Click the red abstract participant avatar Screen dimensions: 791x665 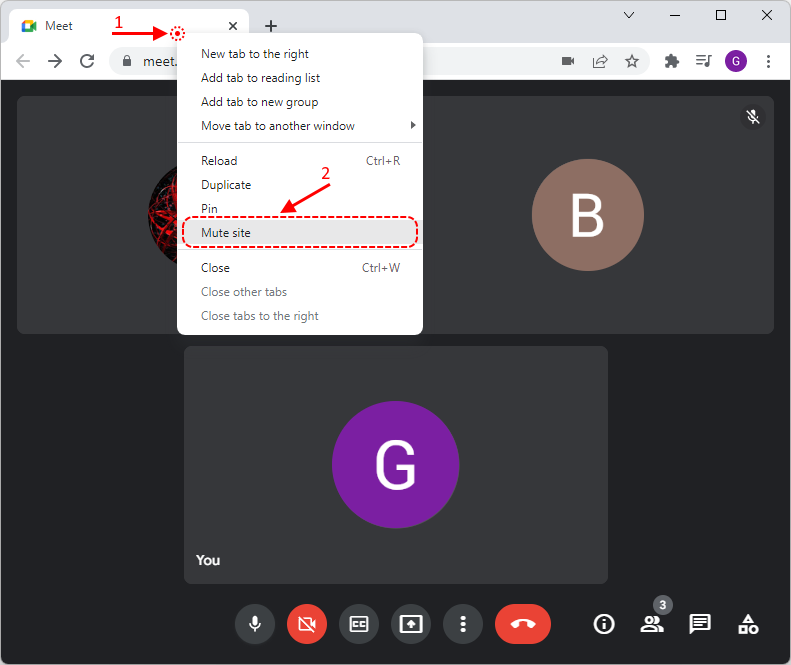(x=162, y=214)
